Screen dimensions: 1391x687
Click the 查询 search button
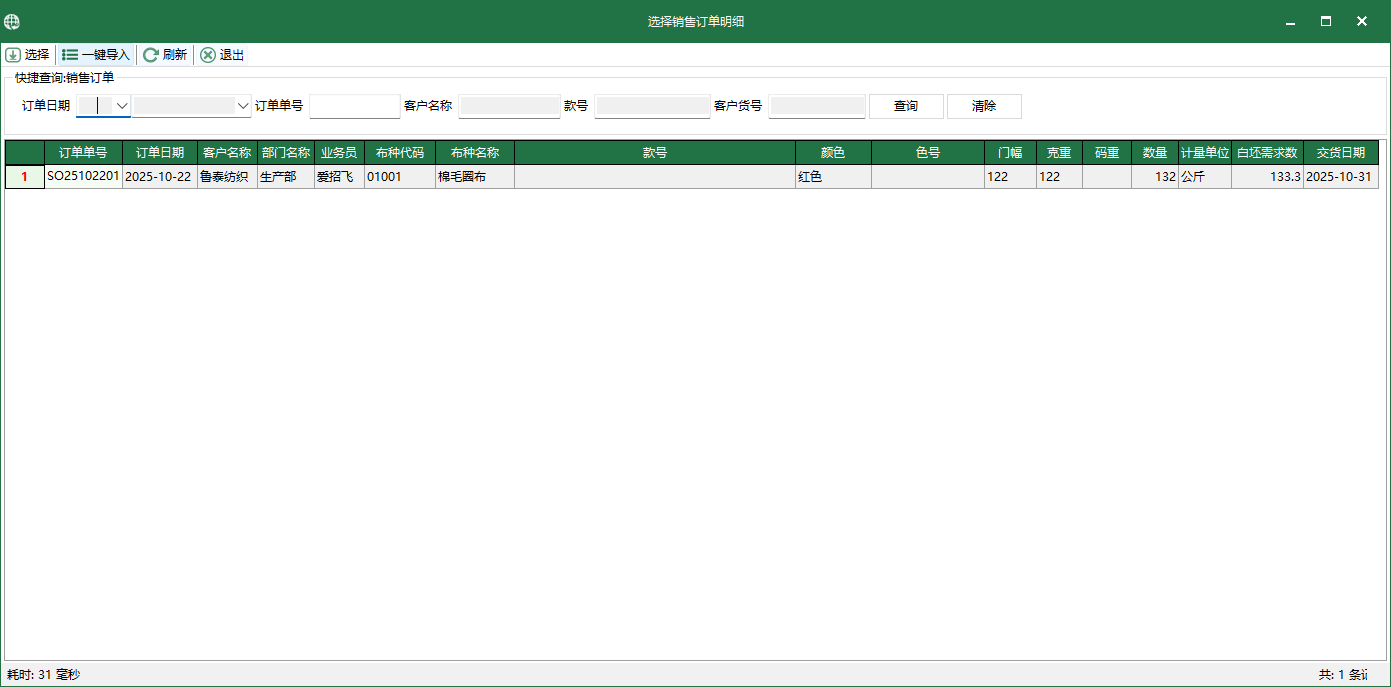[x=905, y=106]
